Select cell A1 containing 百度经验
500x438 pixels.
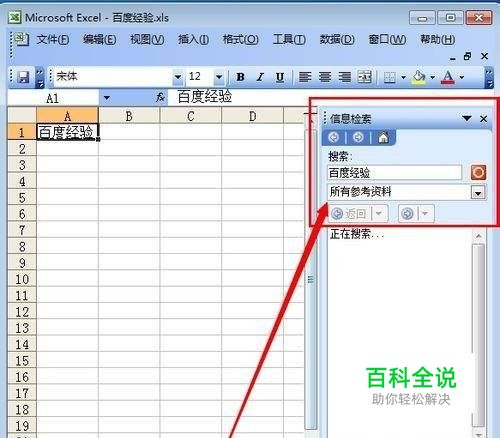[x=67, y=132]
